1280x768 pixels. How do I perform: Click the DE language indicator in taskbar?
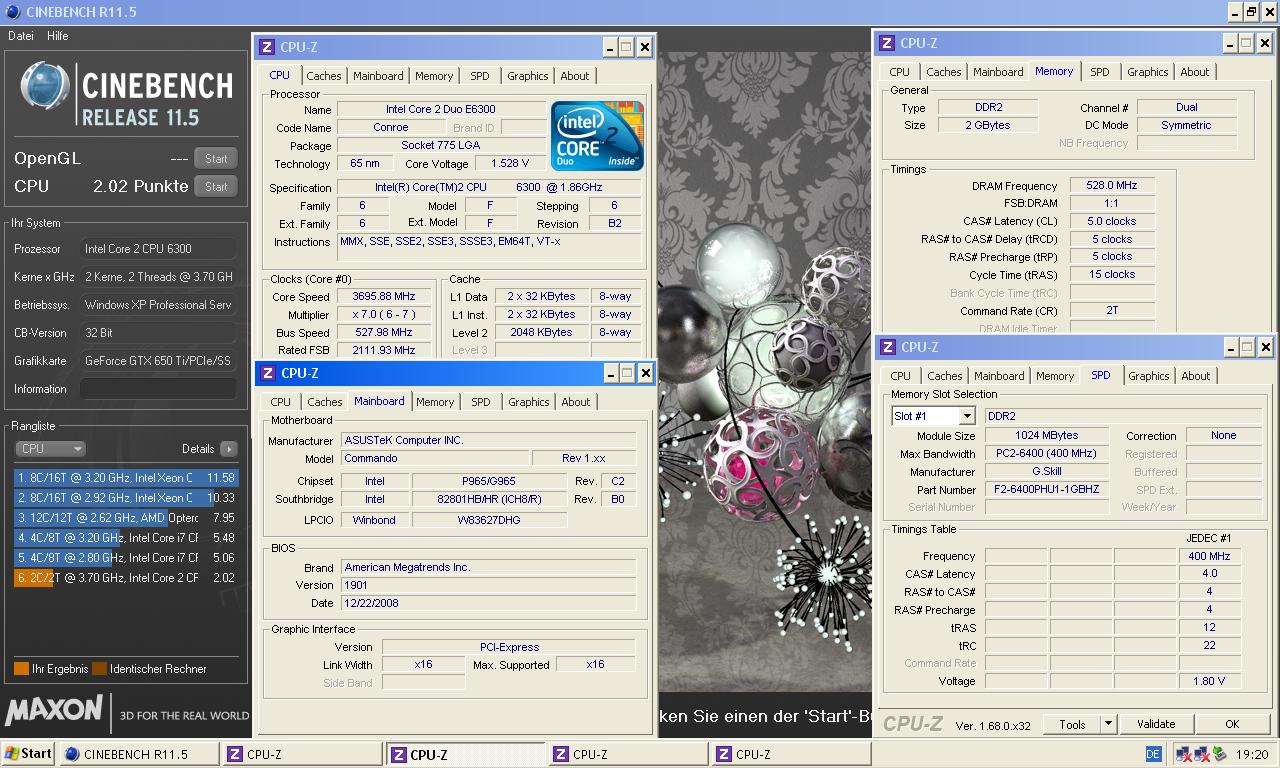[x=1153, y=754]
